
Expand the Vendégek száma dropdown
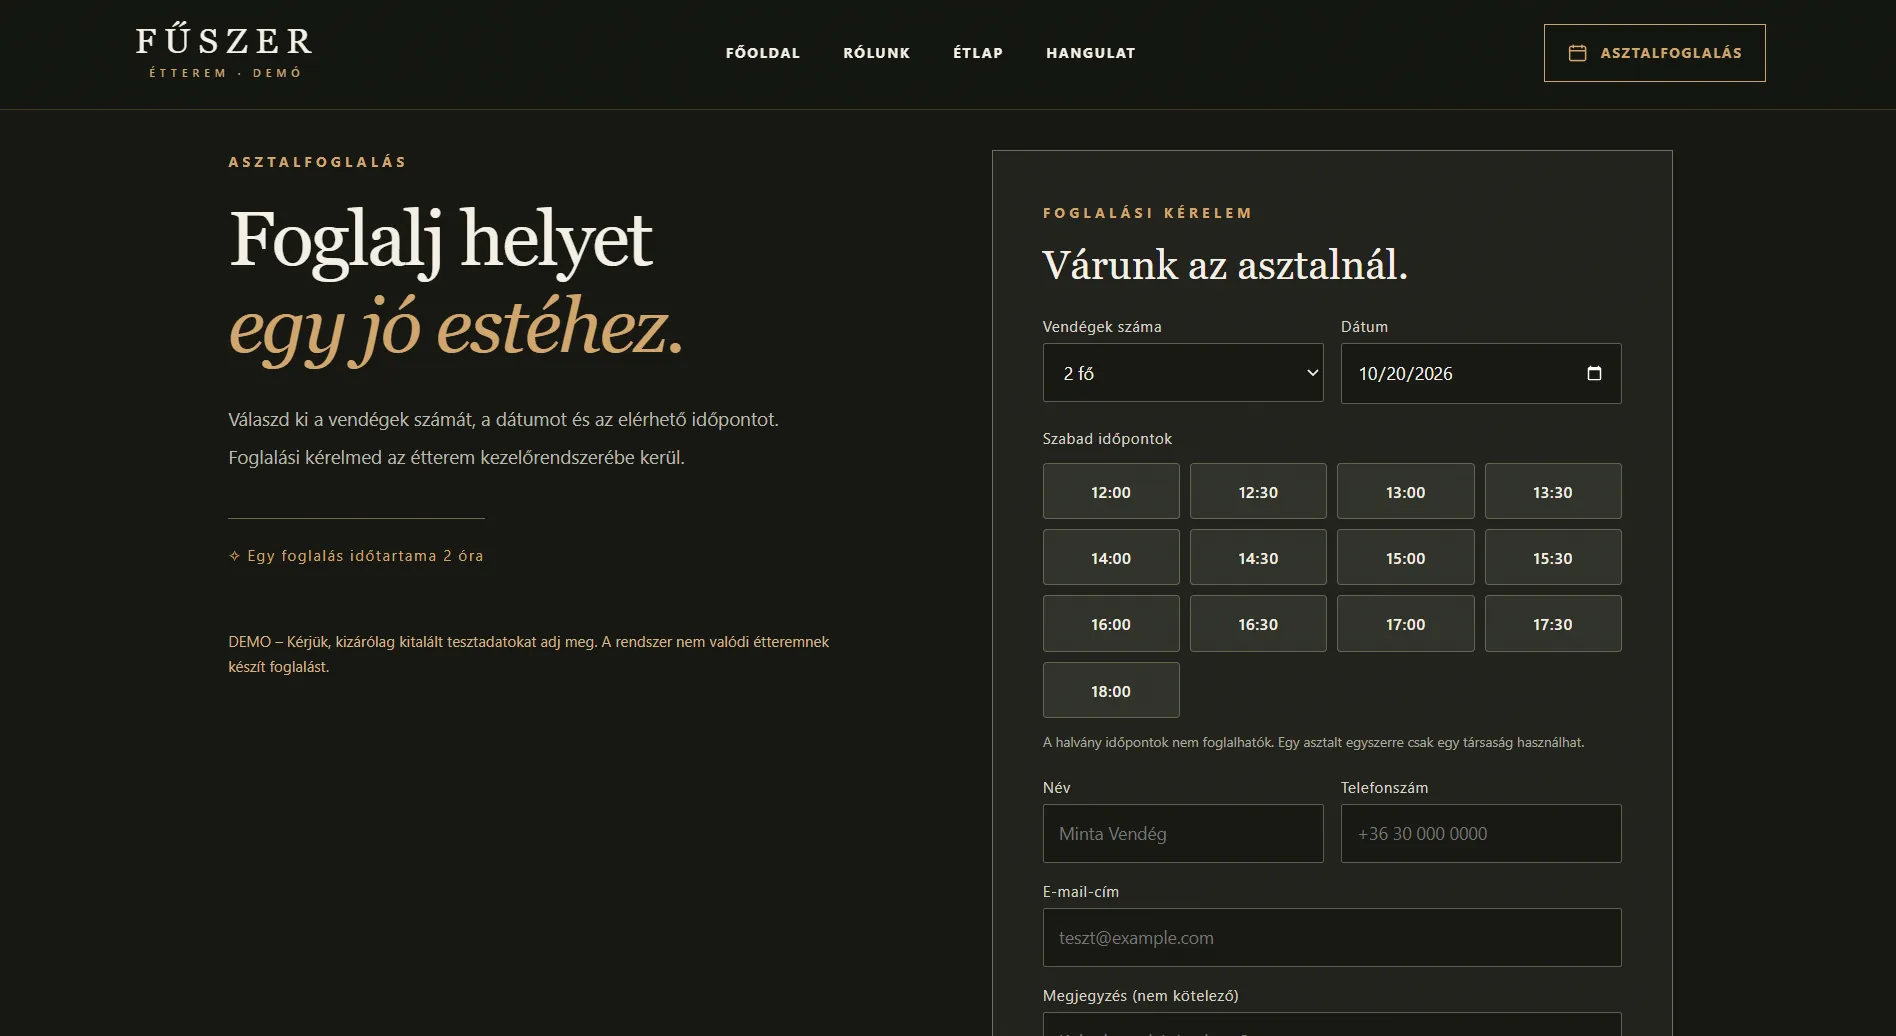pos(1183,373)
